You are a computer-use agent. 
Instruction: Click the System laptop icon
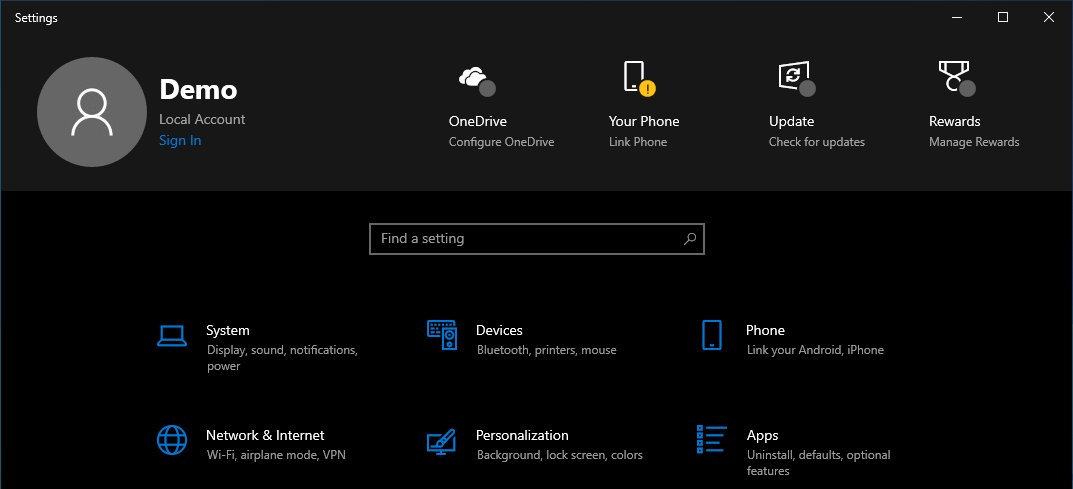(172, 336)
